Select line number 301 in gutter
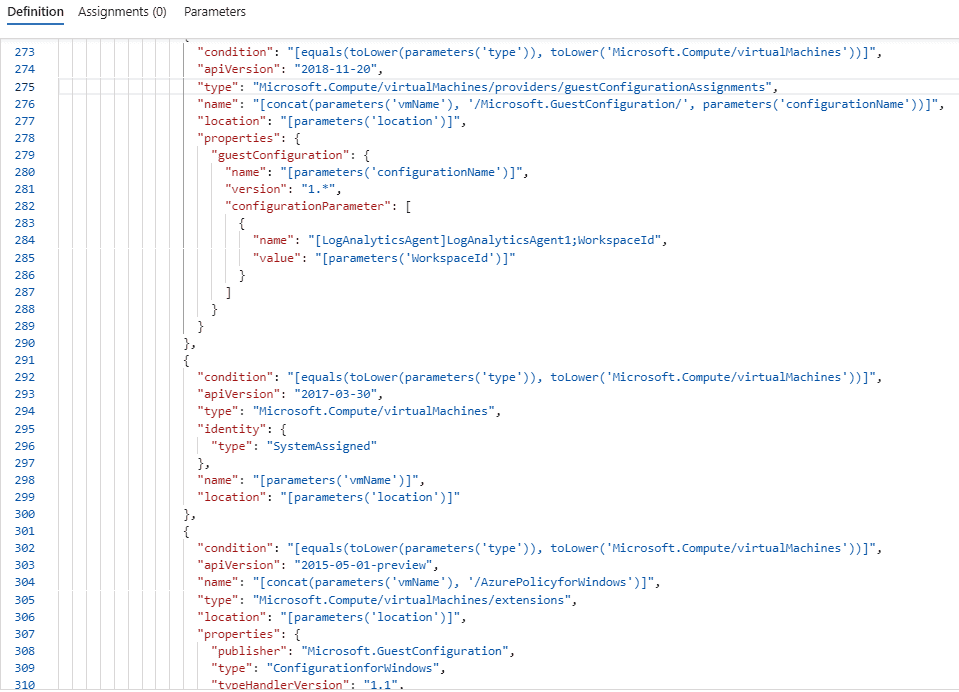The height and width of the screenshot is (692, 959). (x=25, y=531)
